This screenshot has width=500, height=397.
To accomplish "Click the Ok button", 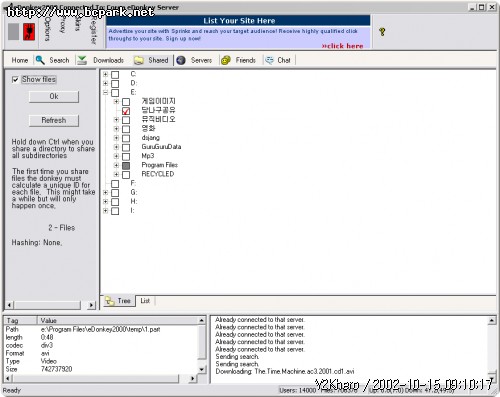I will point(54,97).
